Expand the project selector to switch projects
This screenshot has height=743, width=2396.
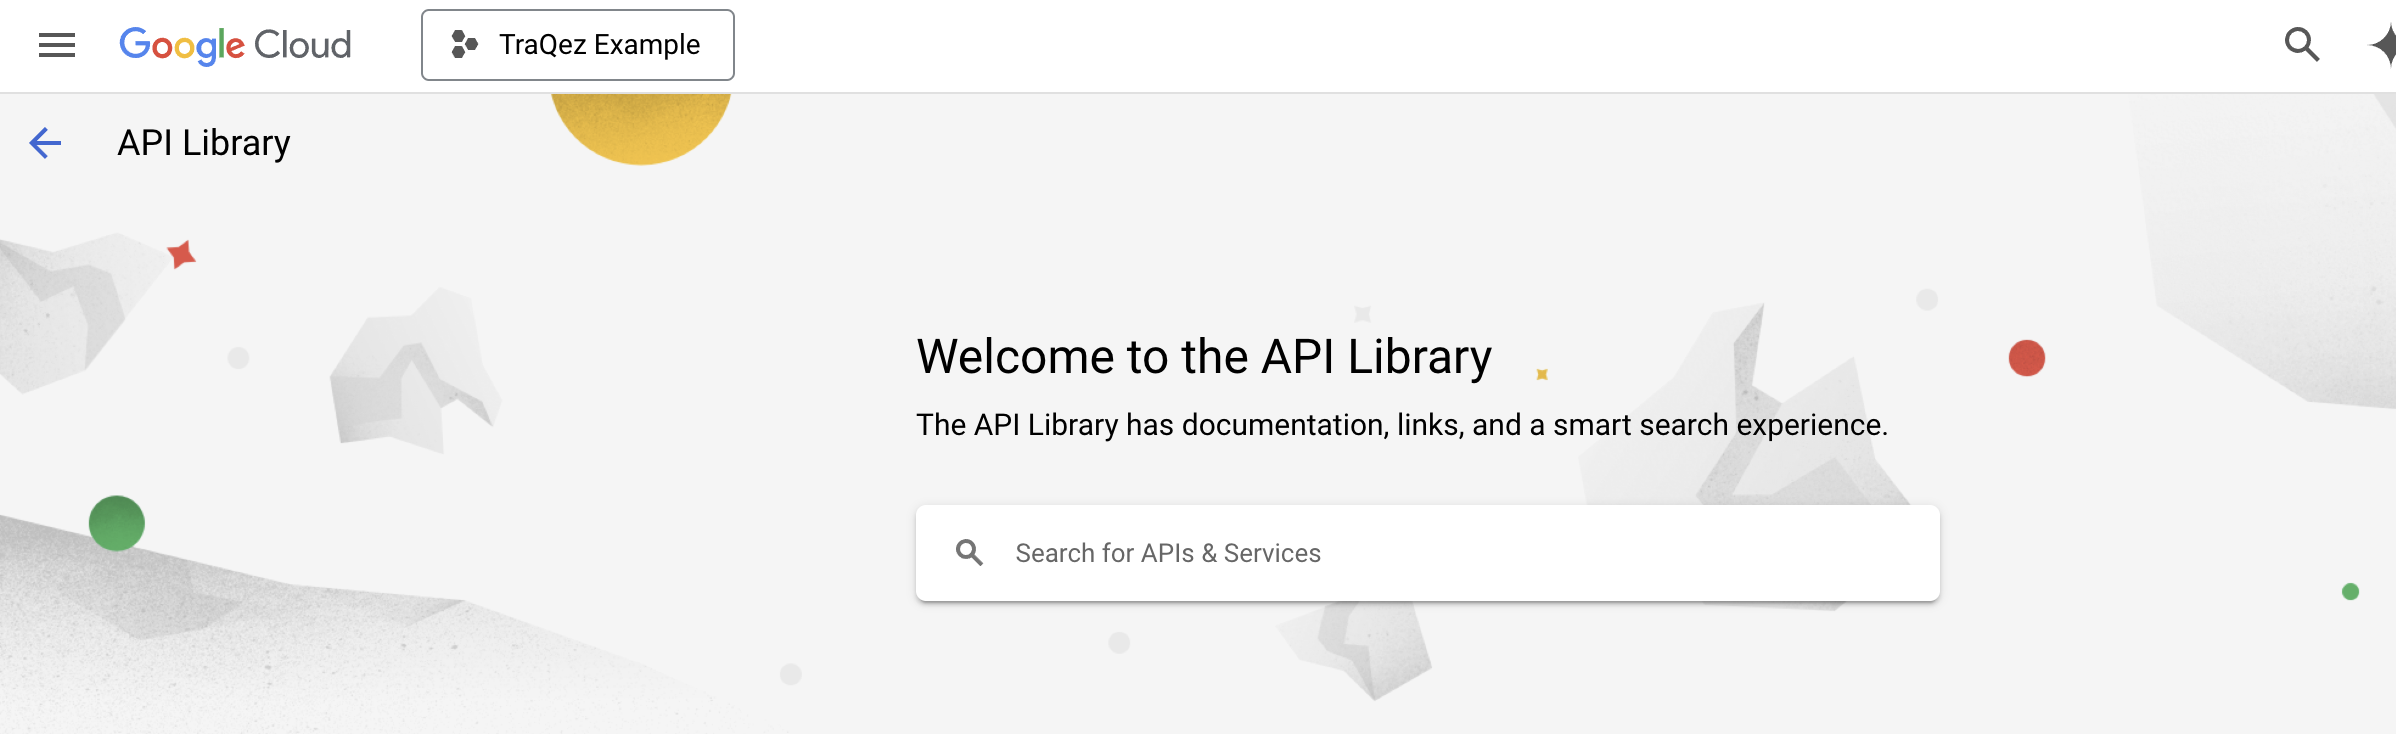pos(578,44)
